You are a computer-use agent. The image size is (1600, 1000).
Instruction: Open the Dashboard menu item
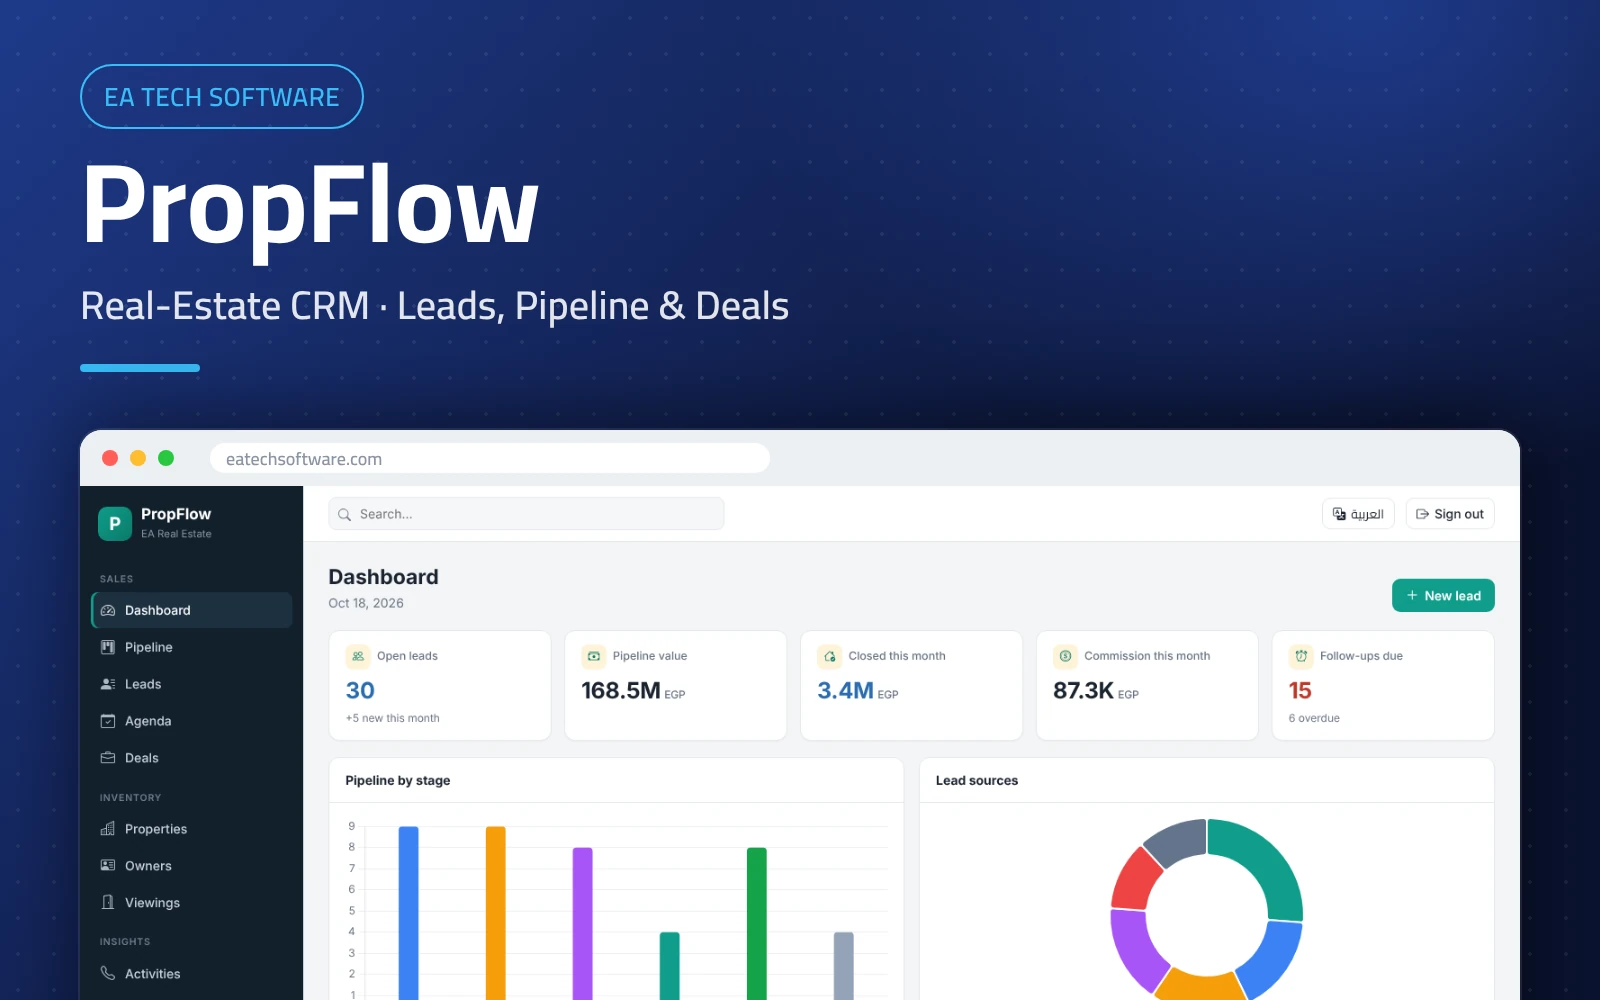pyautogui.click(x=192, y=610)
